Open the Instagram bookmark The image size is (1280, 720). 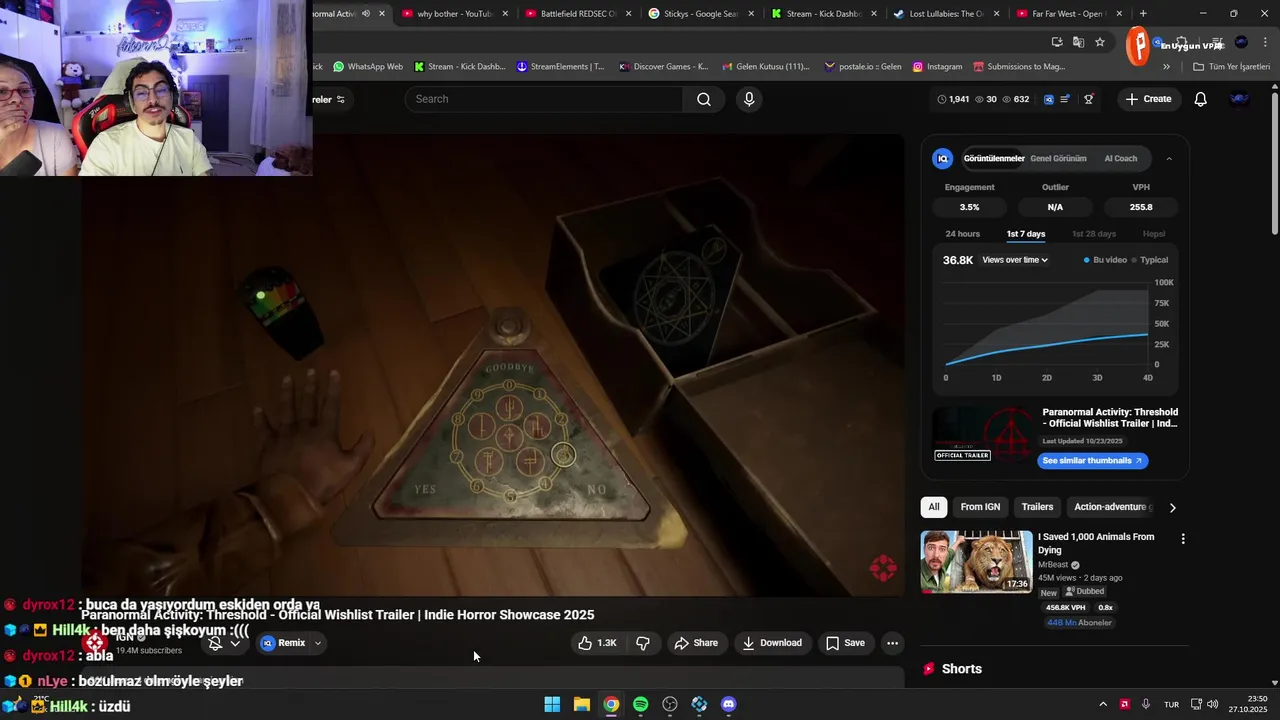point(937,67)
